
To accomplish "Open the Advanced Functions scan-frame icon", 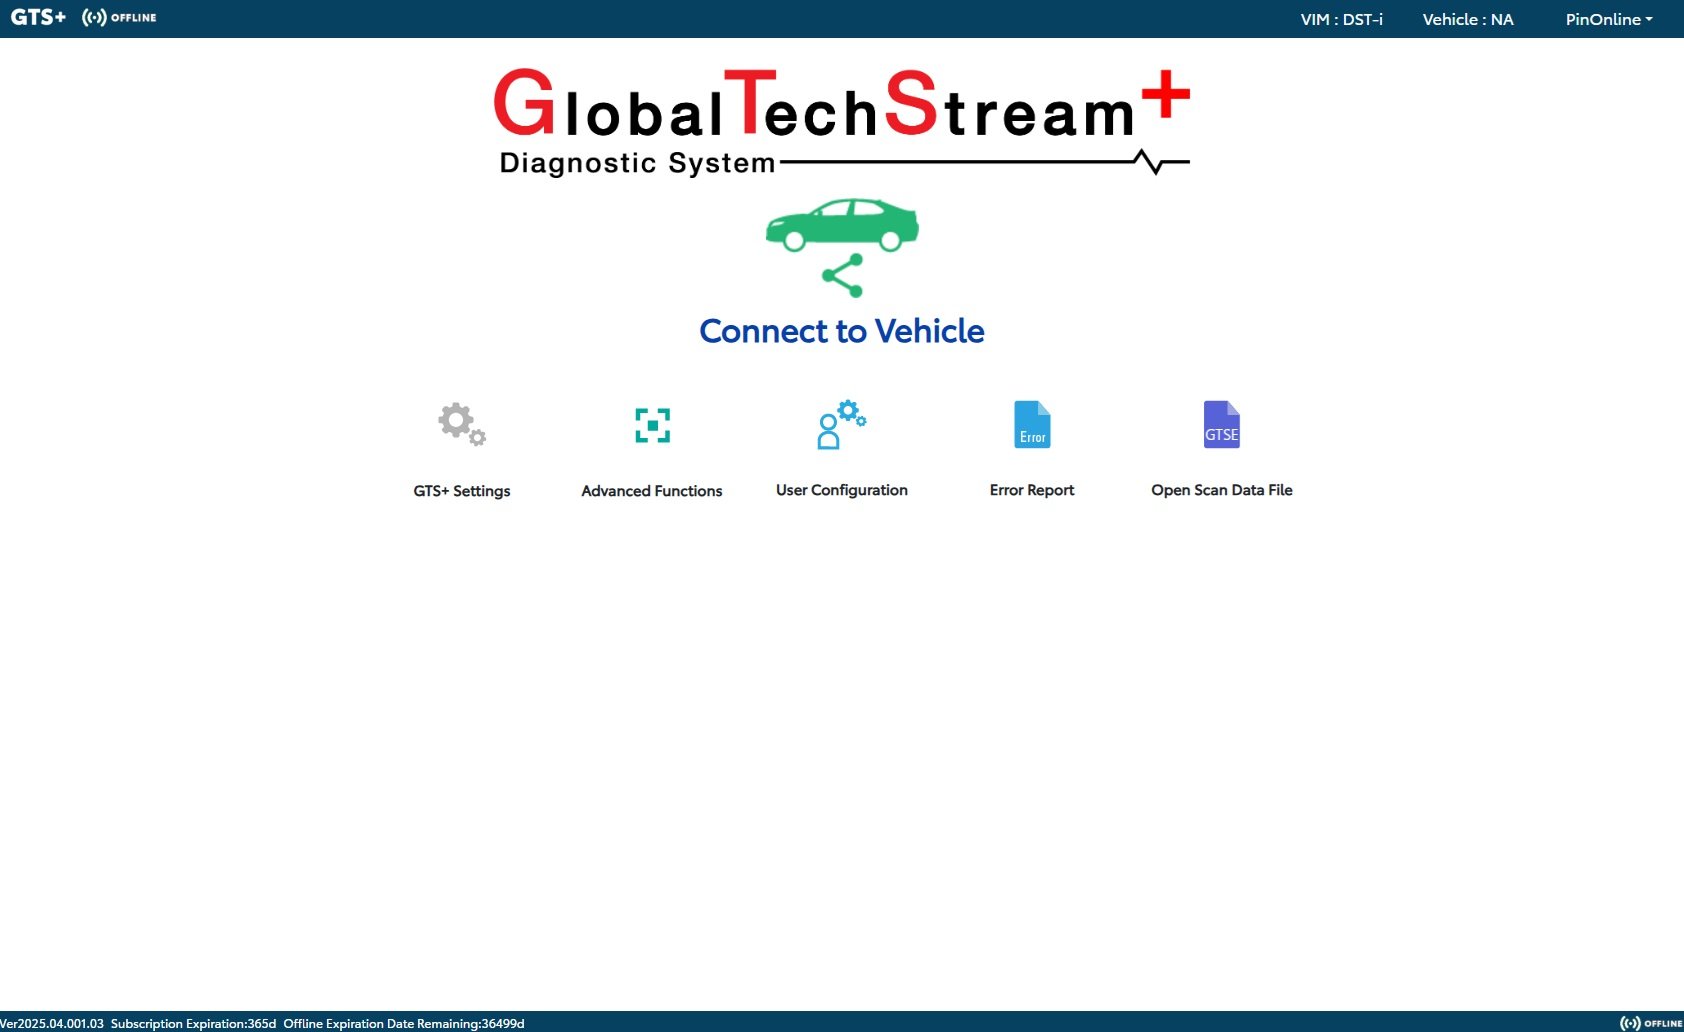I will 652,425.
